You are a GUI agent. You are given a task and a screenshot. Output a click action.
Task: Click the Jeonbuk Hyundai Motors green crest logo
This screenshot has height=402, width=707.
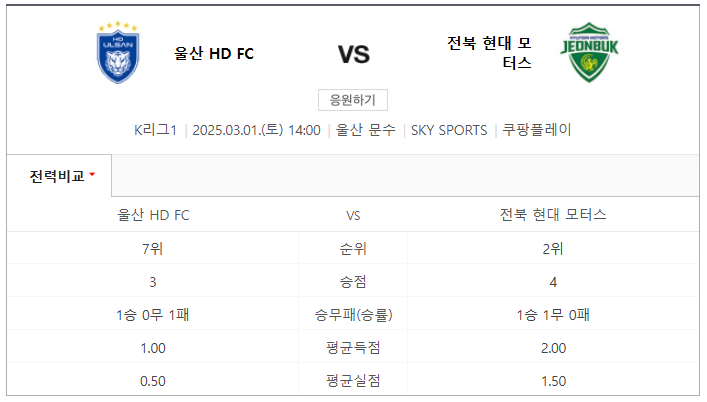pos(589,52)
